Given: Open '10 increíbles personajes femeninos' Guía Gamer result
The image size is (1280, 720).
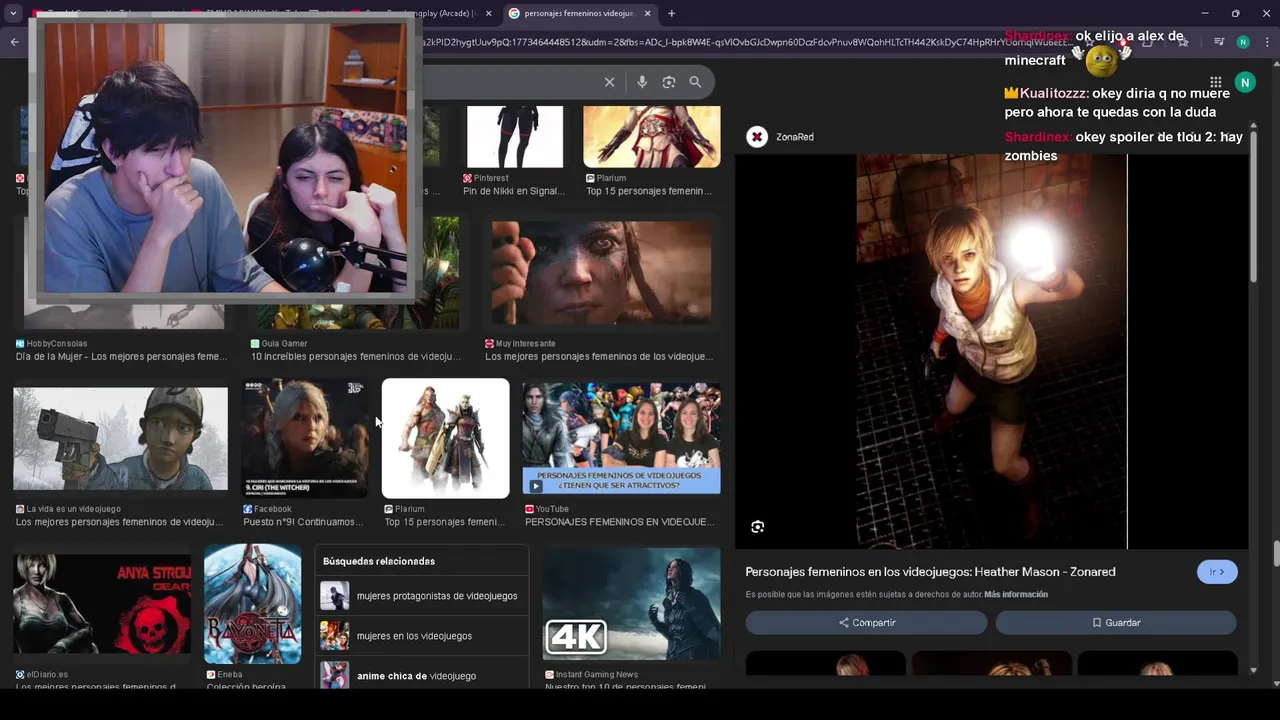Looking at the screenshot, I should pos(355,356).
